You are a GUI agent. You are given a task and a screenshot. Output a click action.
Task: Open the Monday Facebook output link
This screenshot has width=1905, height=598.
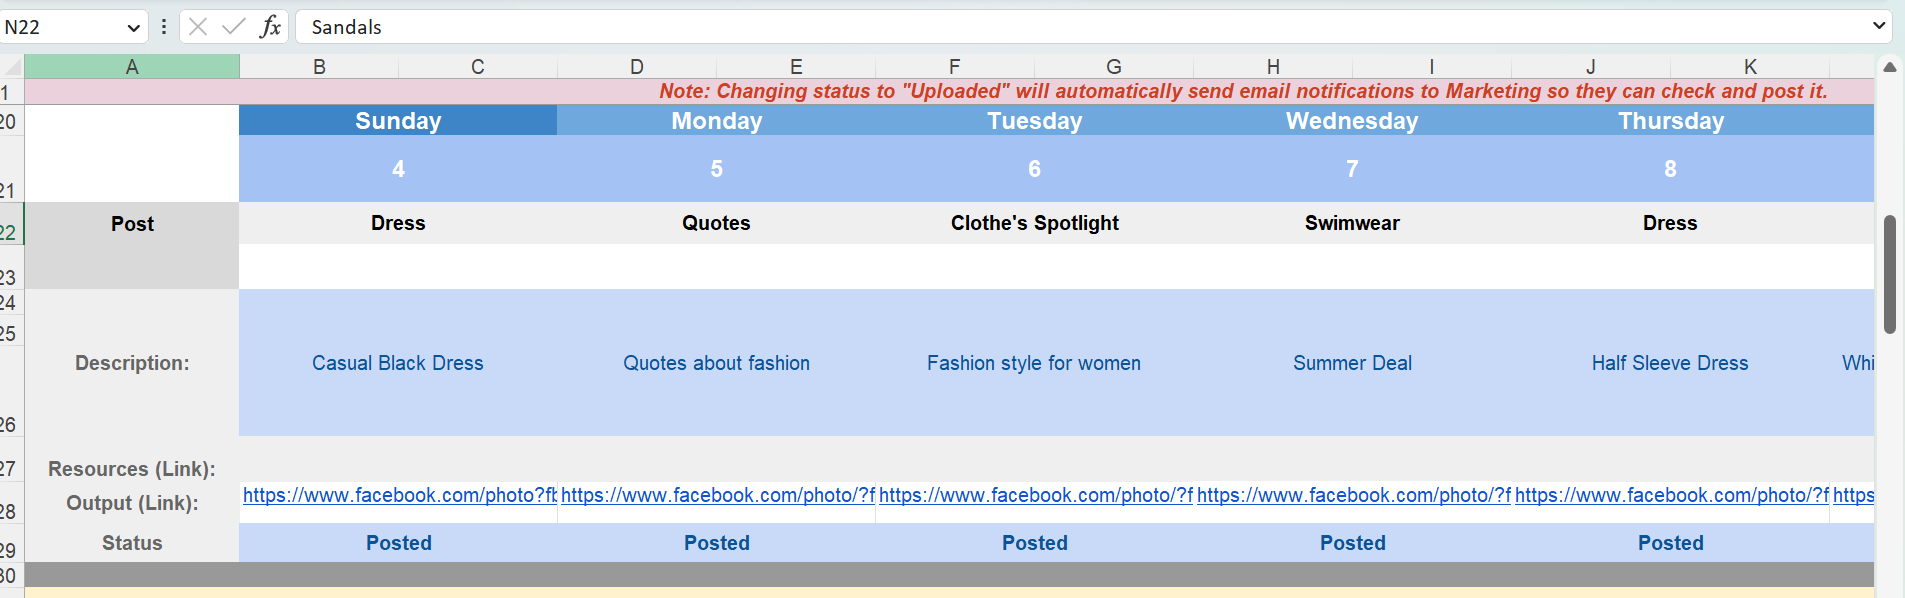point(717,495)
